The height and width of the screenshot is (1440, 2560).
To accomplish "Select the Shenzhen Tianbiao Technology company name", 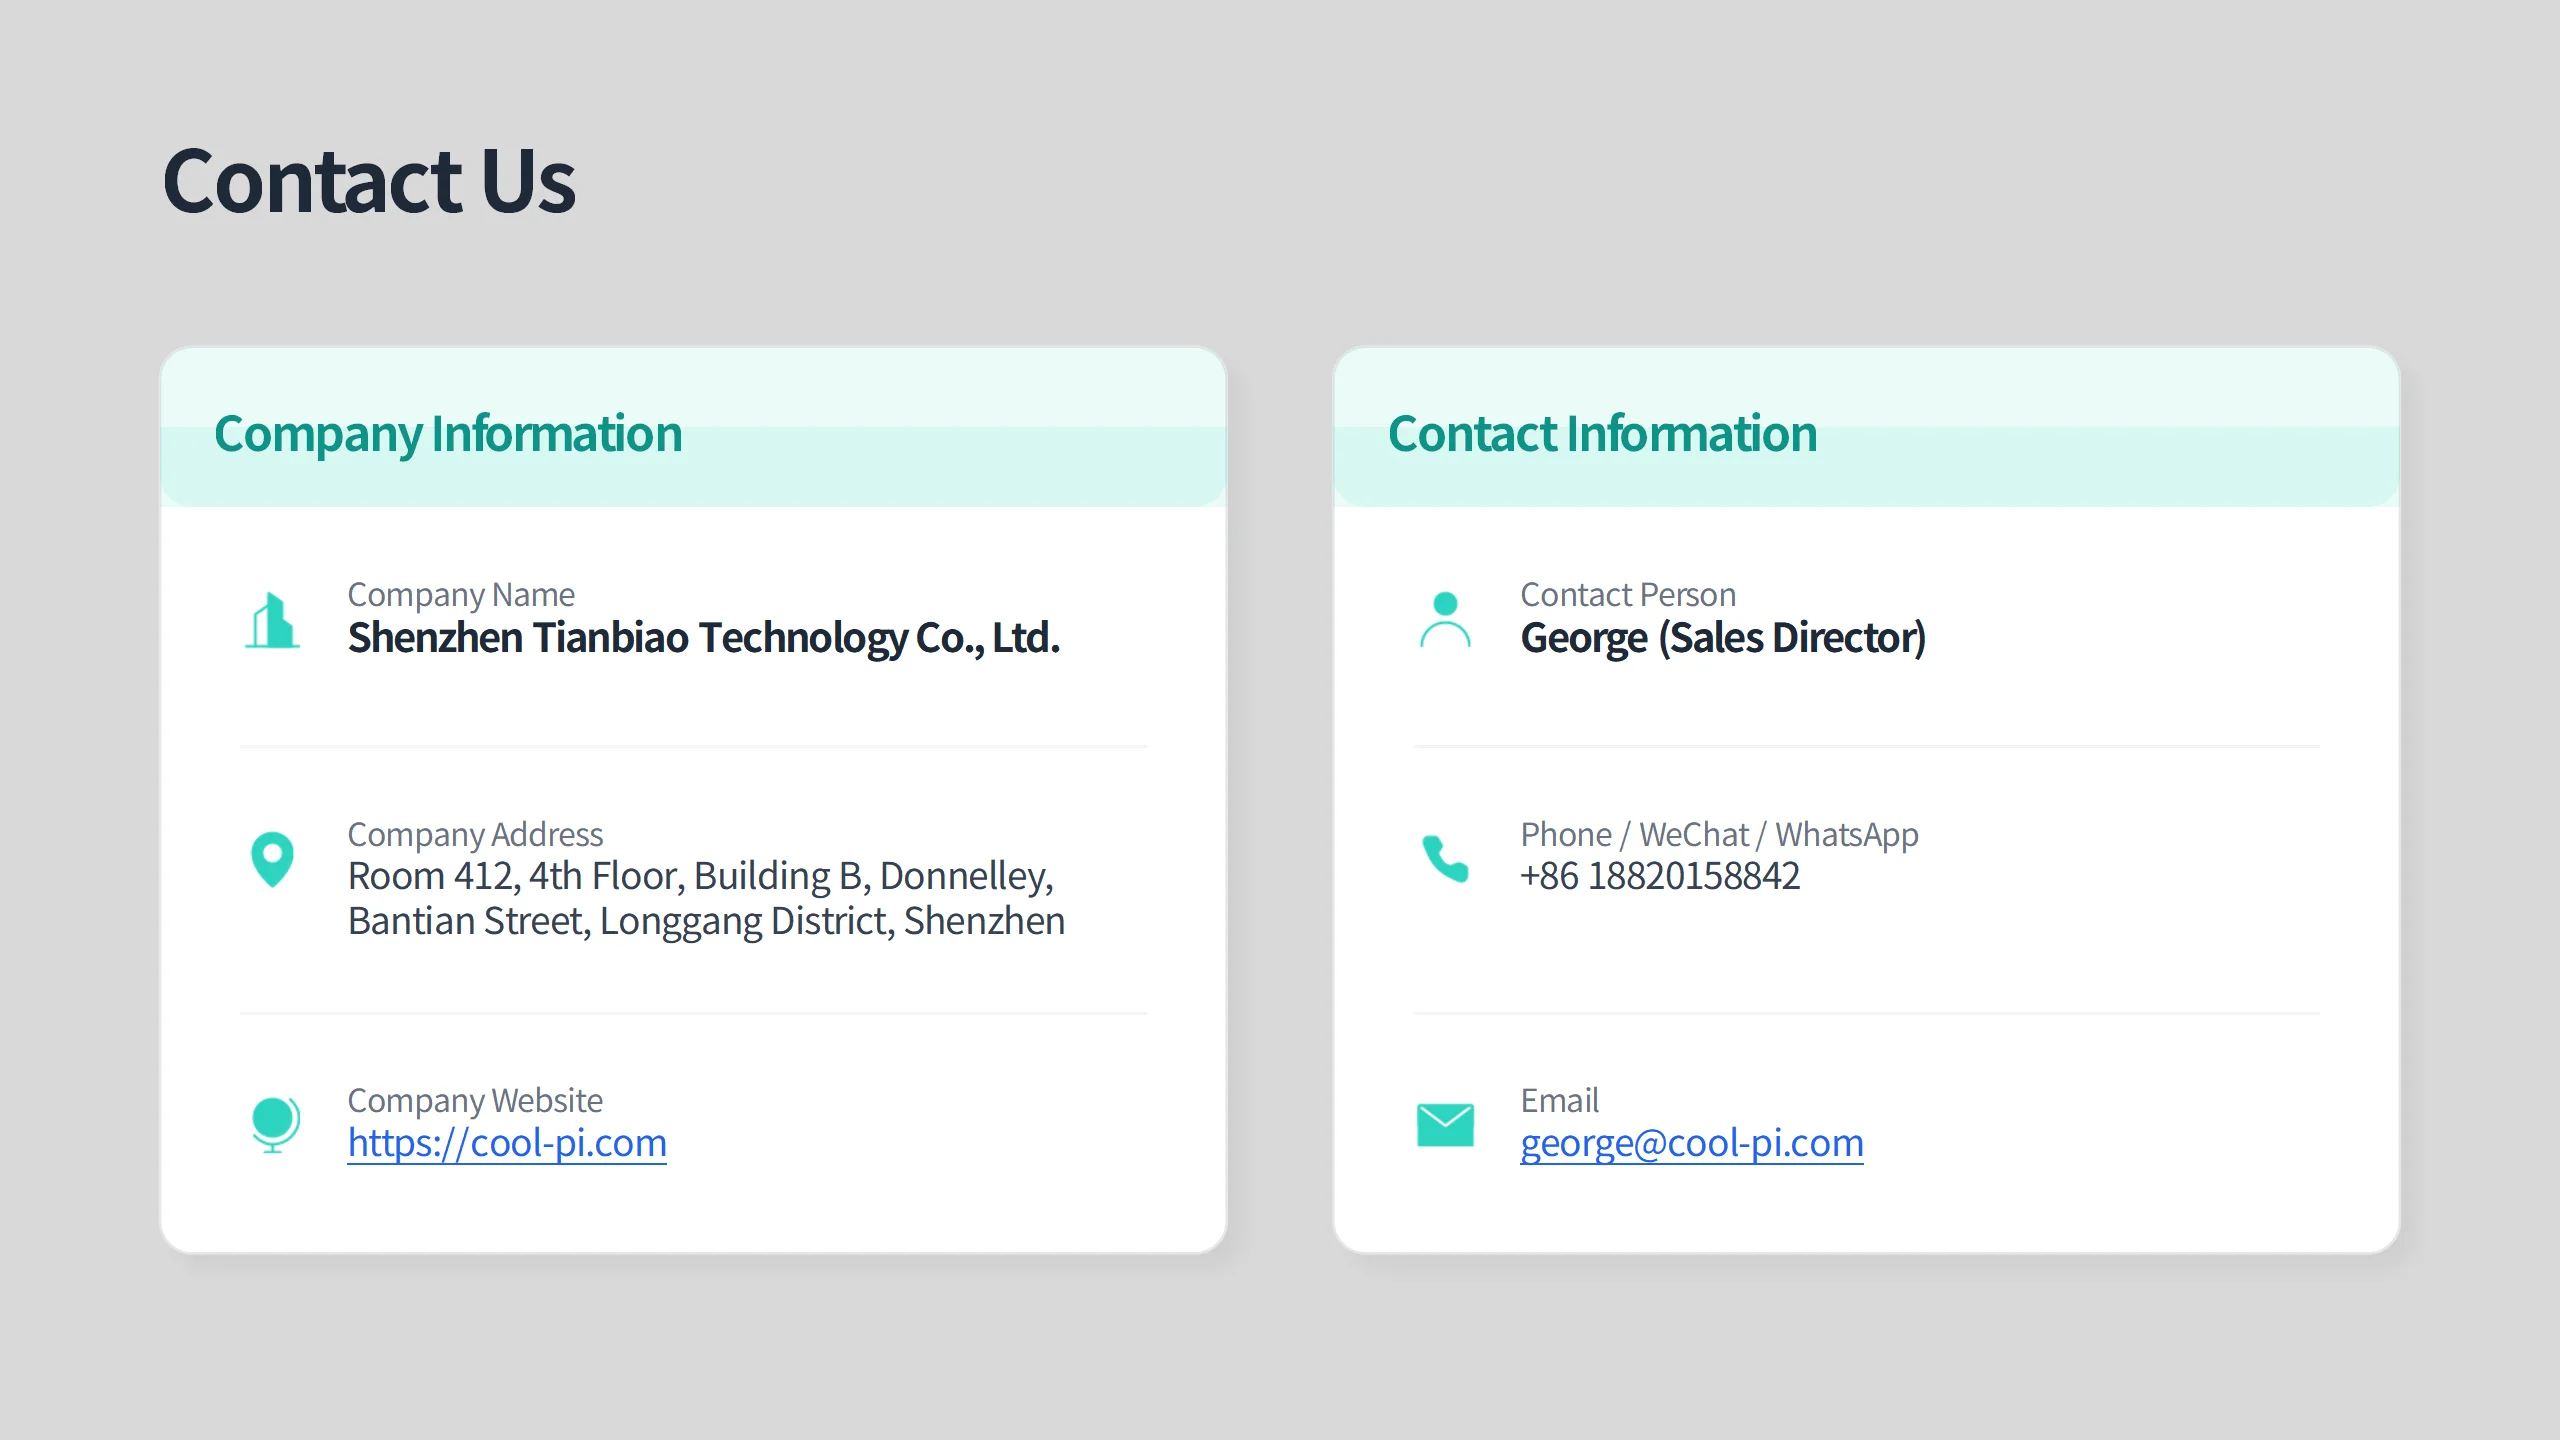I will [x=704, y=638].
